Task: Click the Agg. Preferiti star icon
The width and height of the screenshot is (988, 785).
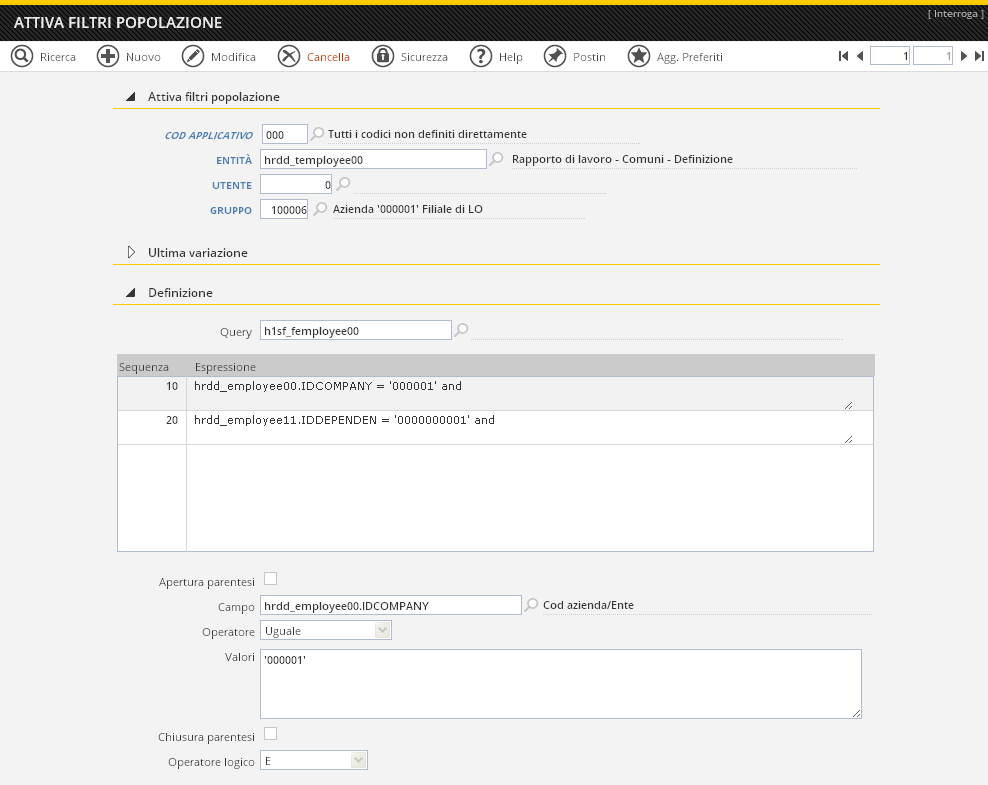Action: coord(639,56)
